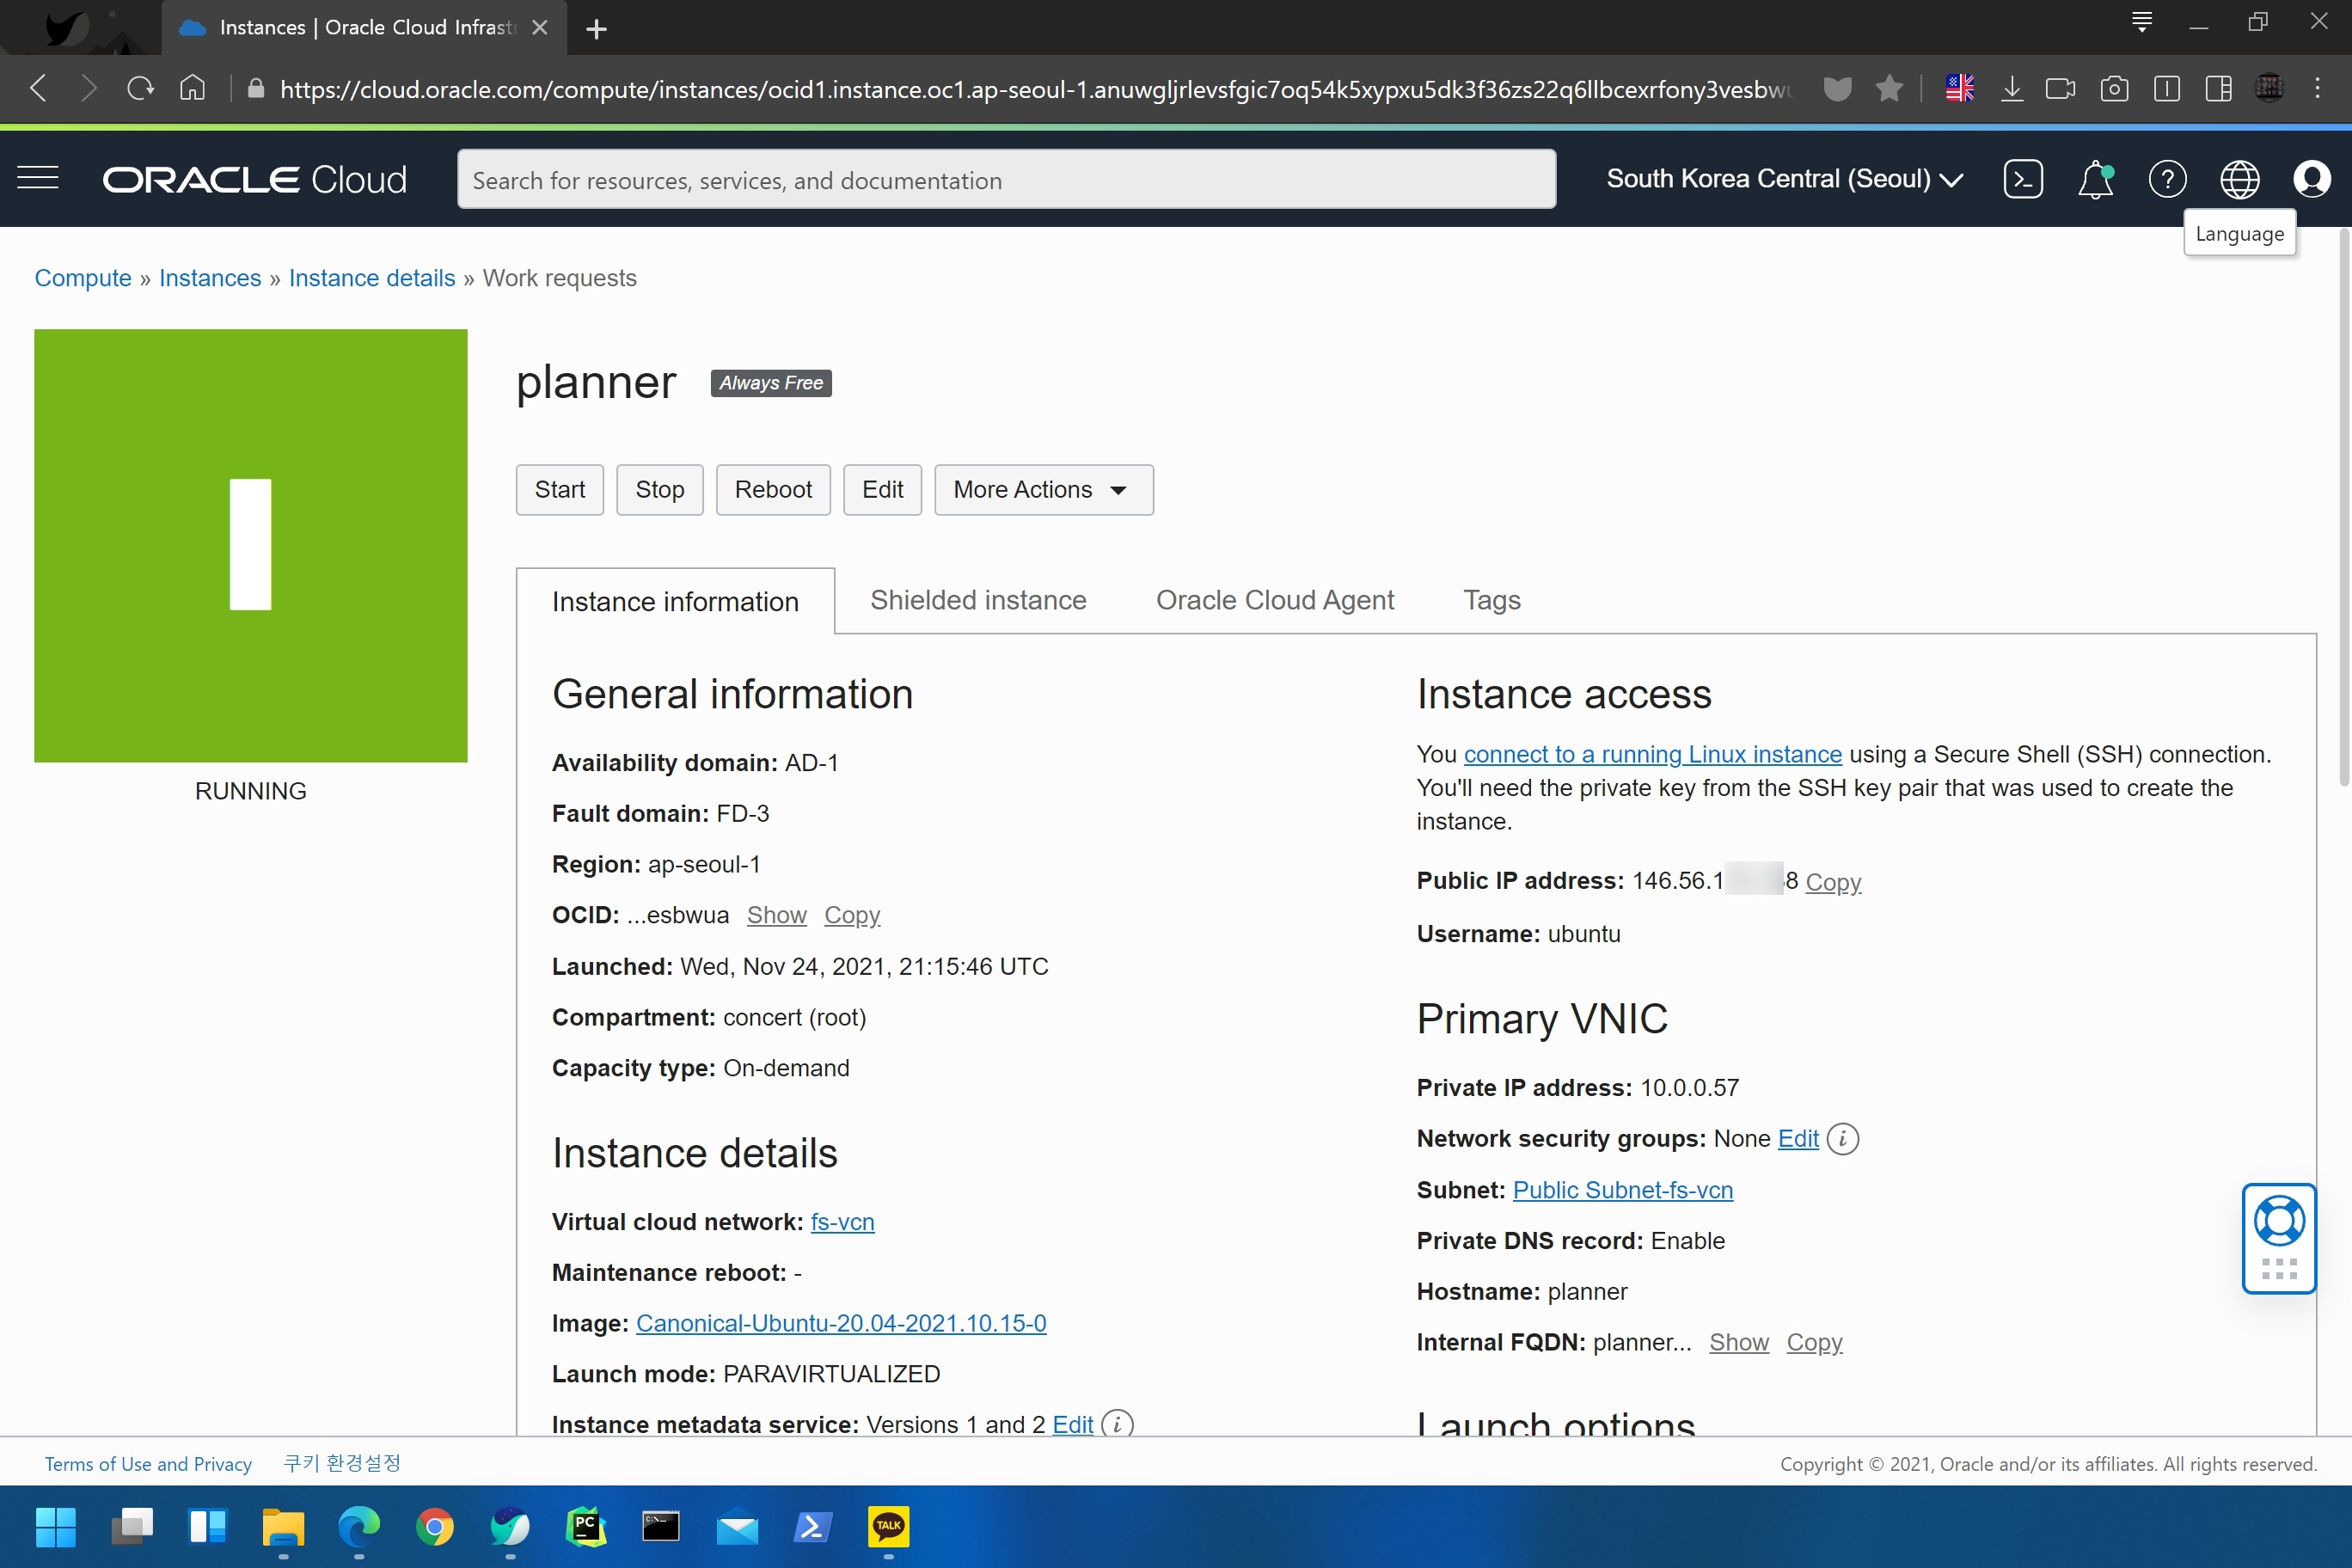Open the Public Subnet-fs-vcn link
The height and width of the screenshot is (1568, 2352).
pyautogui.click(x=1622, y=1190)
